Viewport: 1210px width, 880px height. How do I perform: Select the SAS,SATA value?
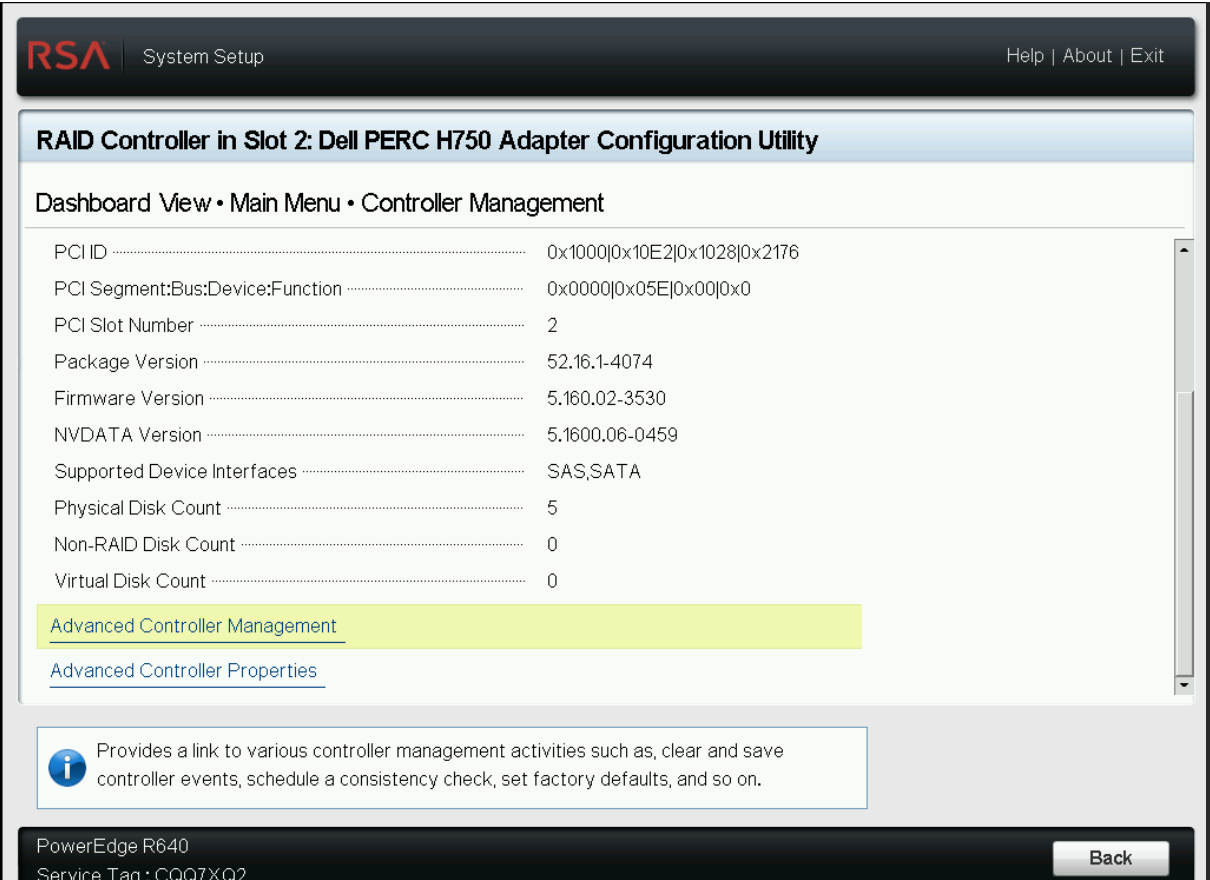(x=594, y=471)
